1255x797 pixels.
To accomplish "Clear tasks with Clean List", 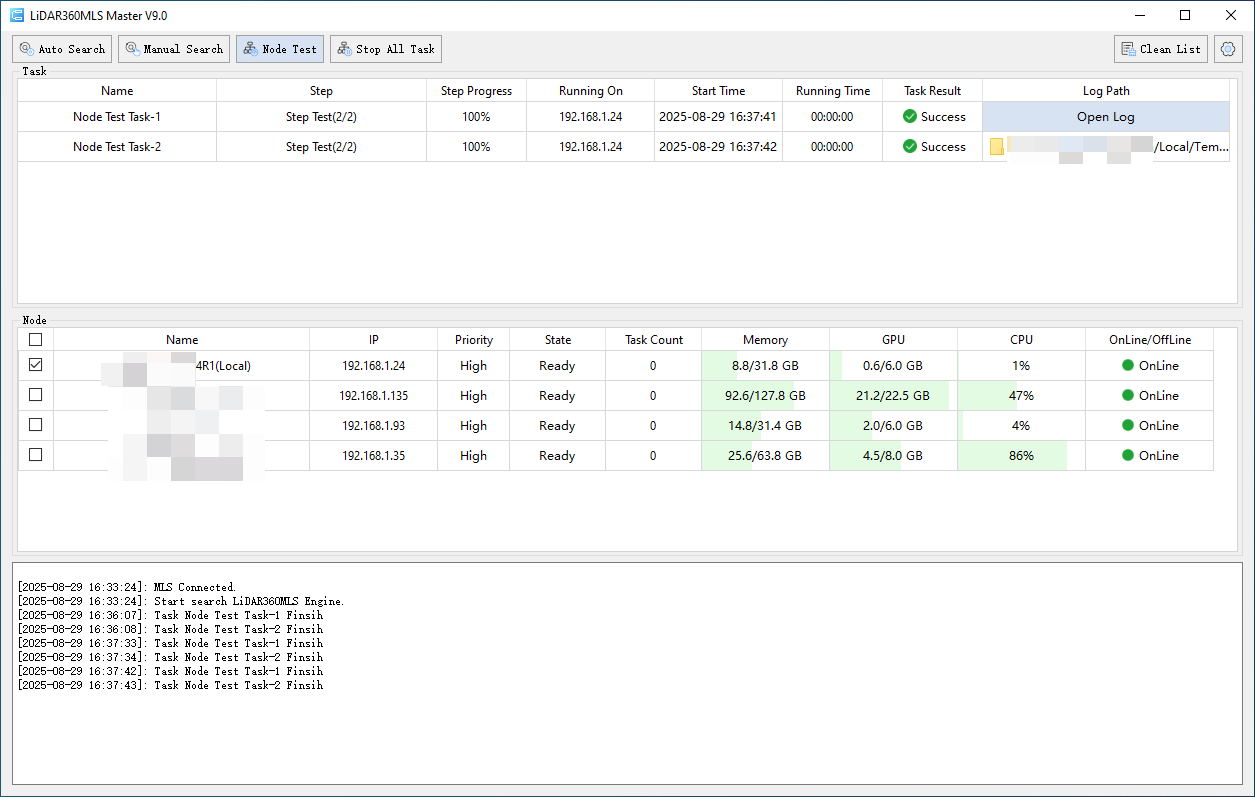I will pos(1161,49).
